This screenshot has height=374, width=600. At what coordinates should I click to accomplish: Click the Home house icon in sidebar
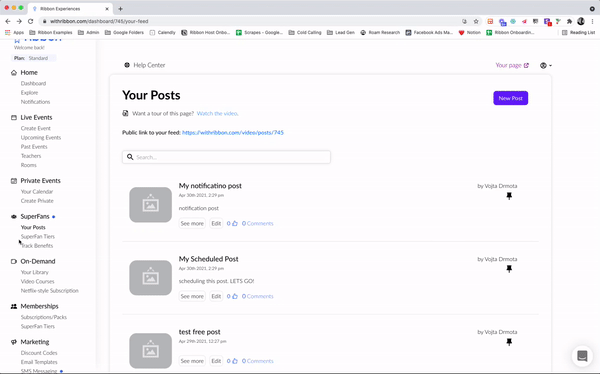point(14,72)
